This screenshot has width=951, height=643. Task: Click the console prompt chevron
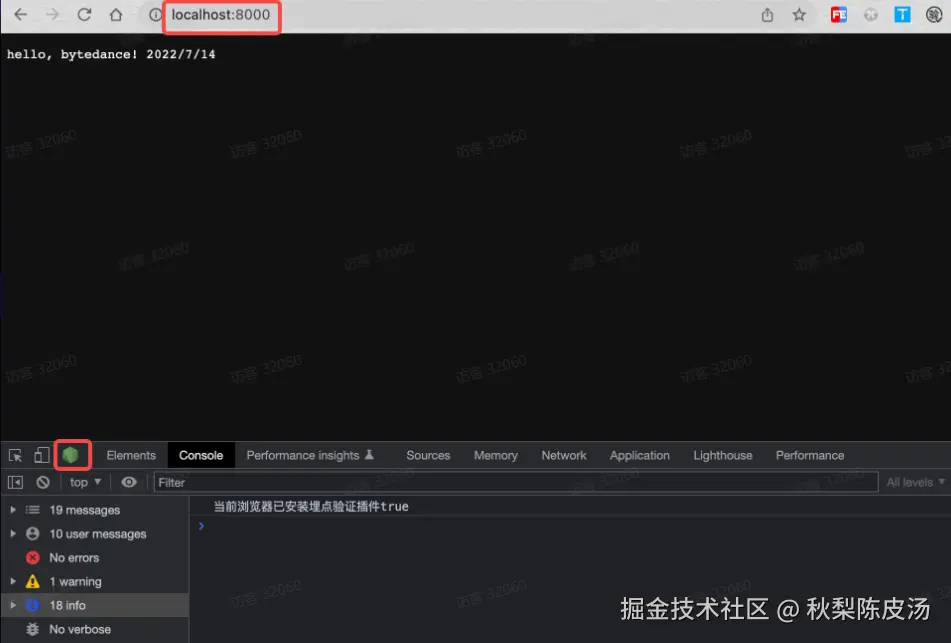point(201,526)
